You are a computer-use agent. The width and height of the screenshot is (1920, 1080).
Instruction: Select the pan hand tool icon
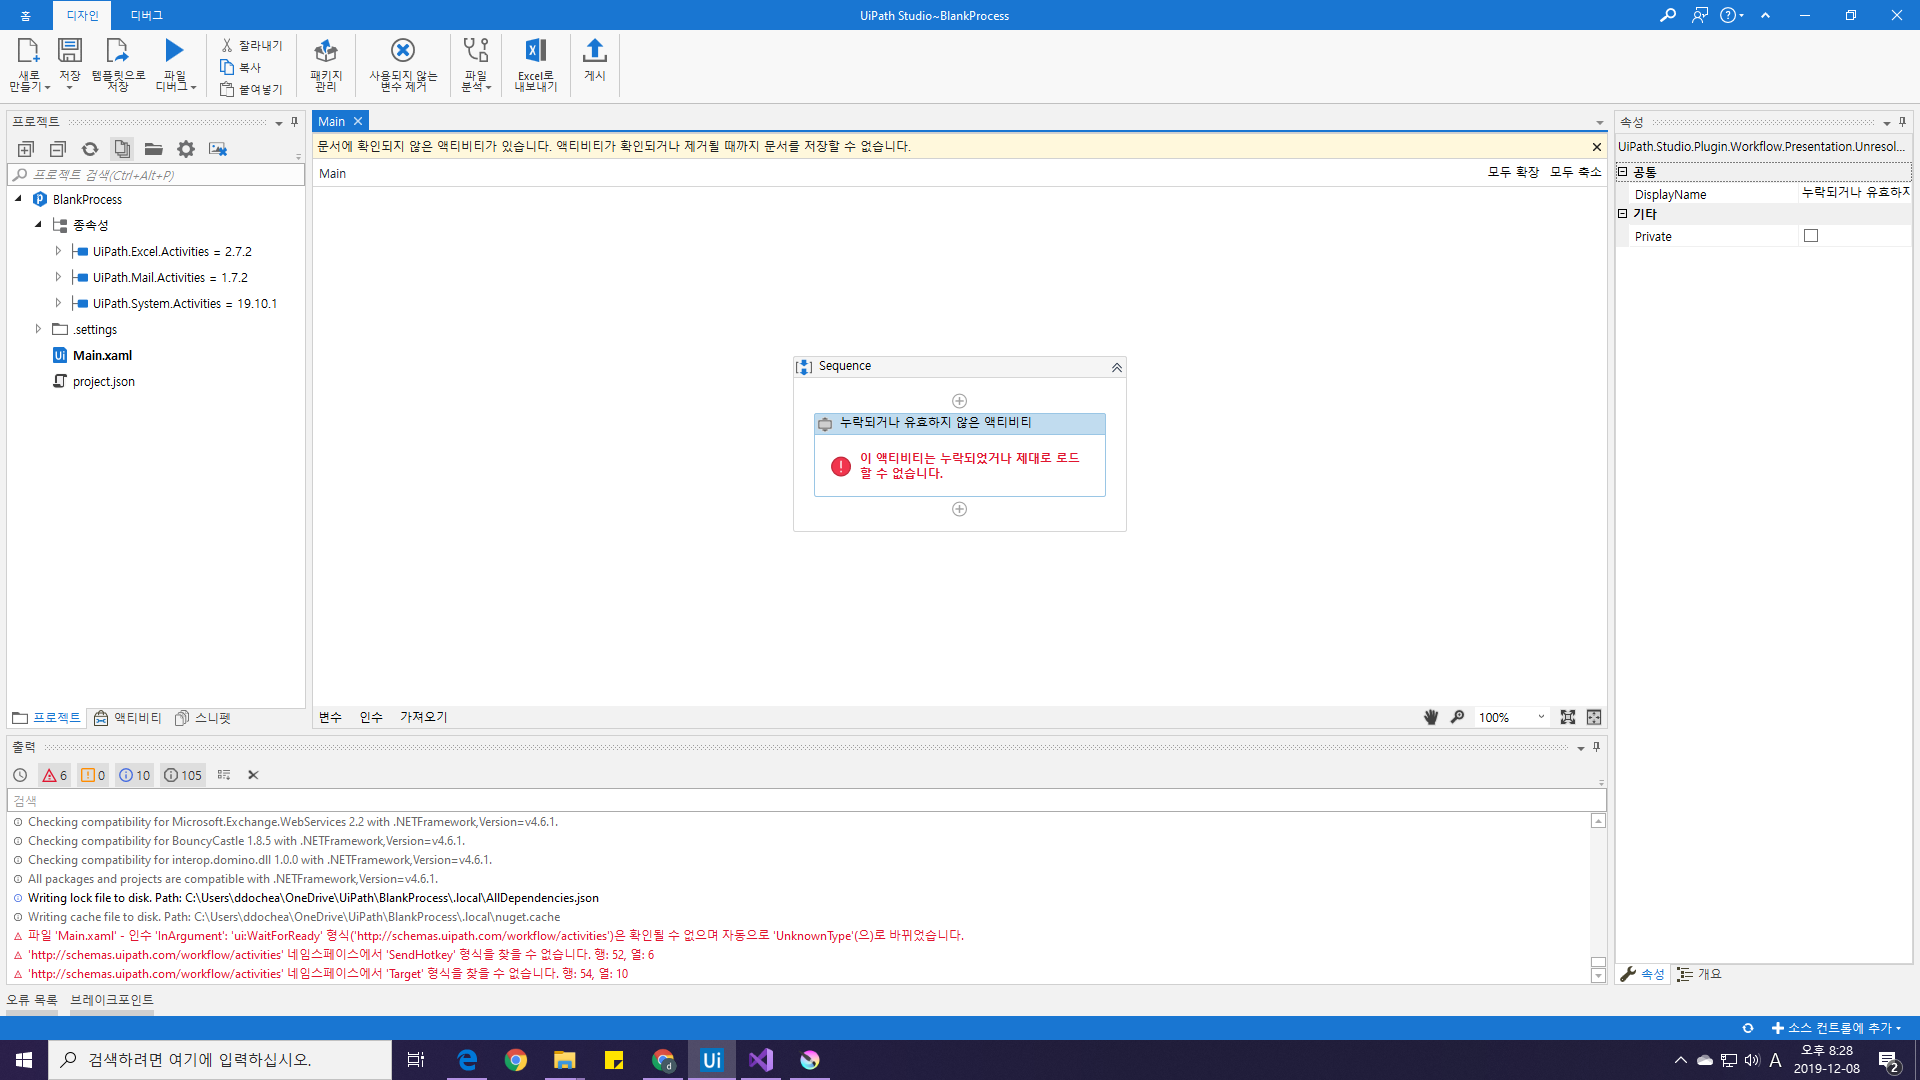point(1431,717)
